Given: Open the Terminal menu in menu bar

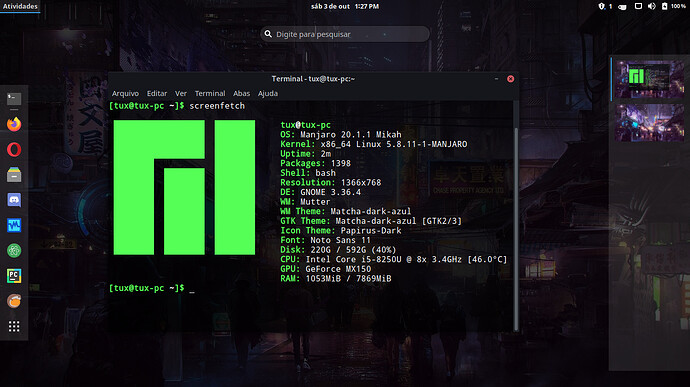Looking at the screenshot, I should click(x=210, y=93).
